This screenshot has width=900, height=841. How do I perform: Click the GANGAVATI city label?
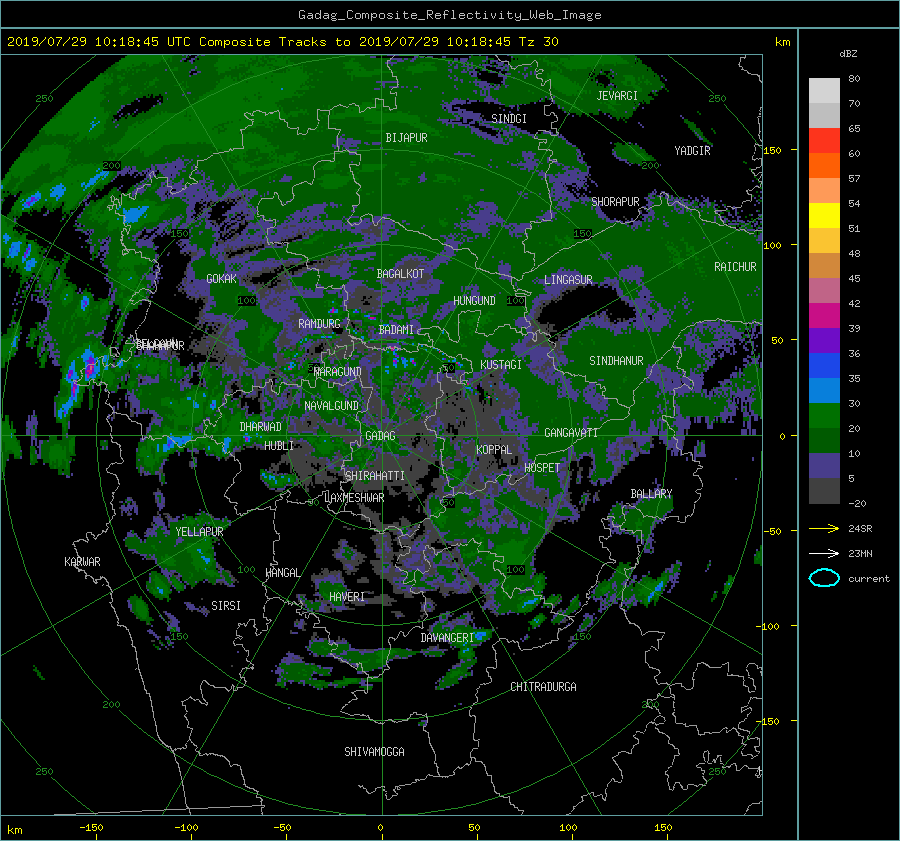(571, 433)
